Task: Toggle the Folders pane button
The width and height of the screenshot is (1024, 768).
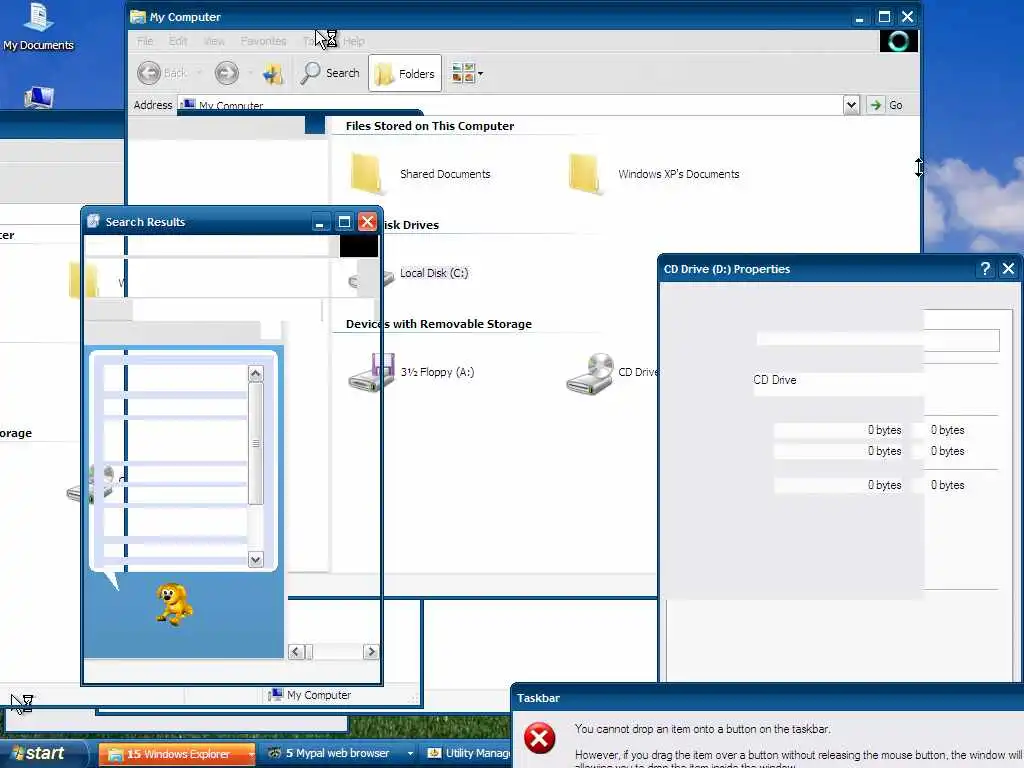Action: tap(405, 73)
